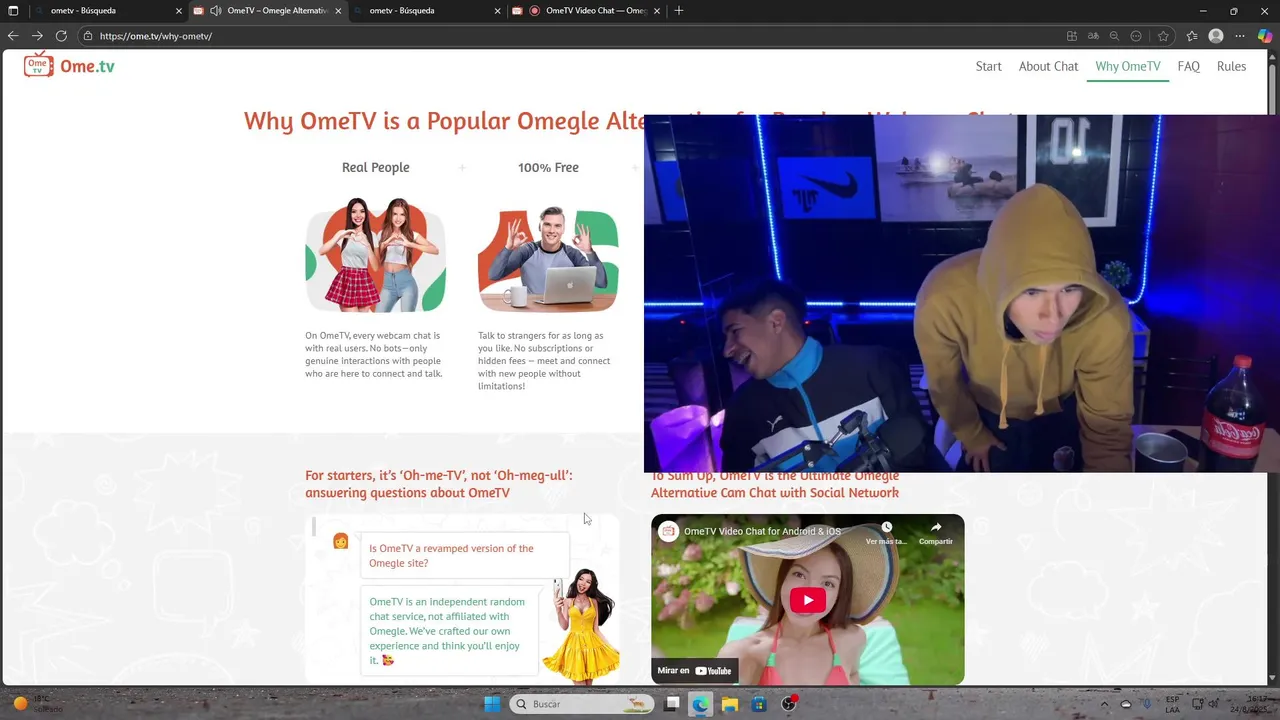Add this page to favorites star
Image resolution: width=1280 pixels, height=720 pixels.
tap(1163, 36)
